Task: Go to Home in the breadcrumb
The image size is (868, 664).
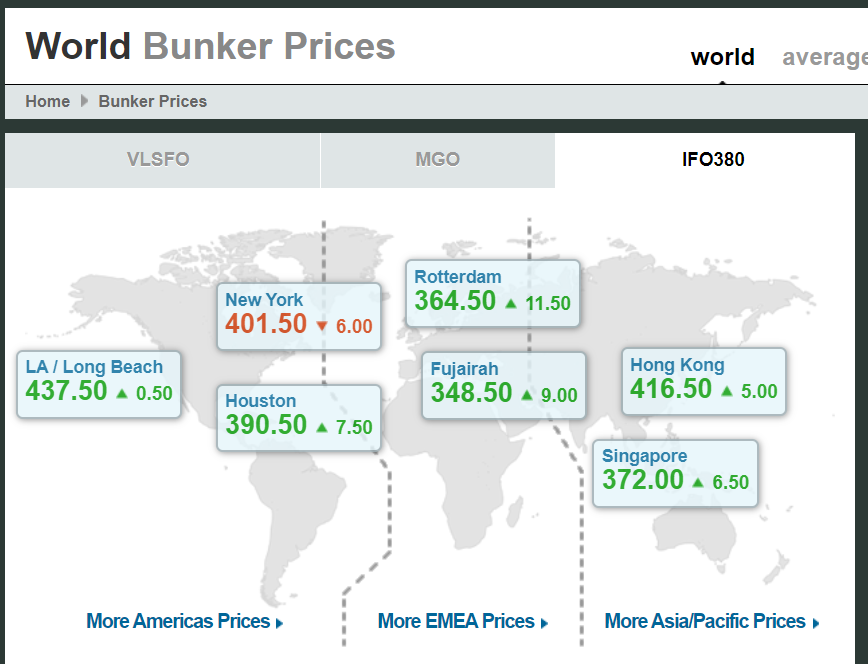Action: (47, 101)
